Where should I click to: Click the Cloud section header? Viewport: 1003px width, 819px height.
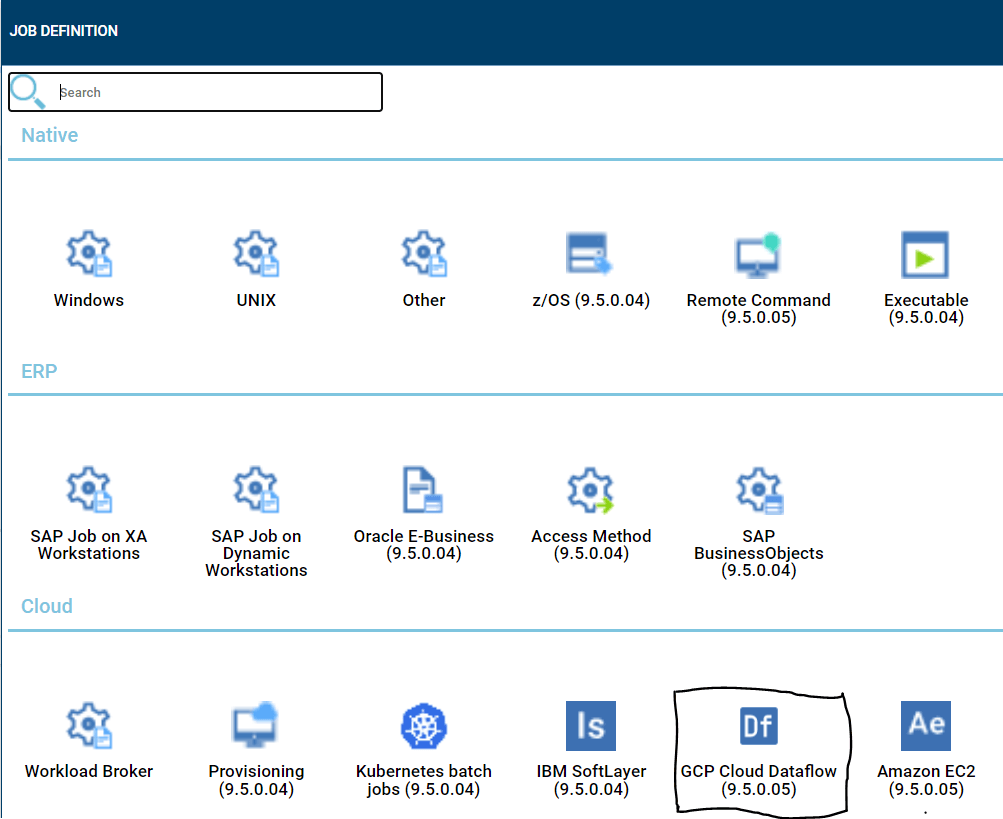46,606
